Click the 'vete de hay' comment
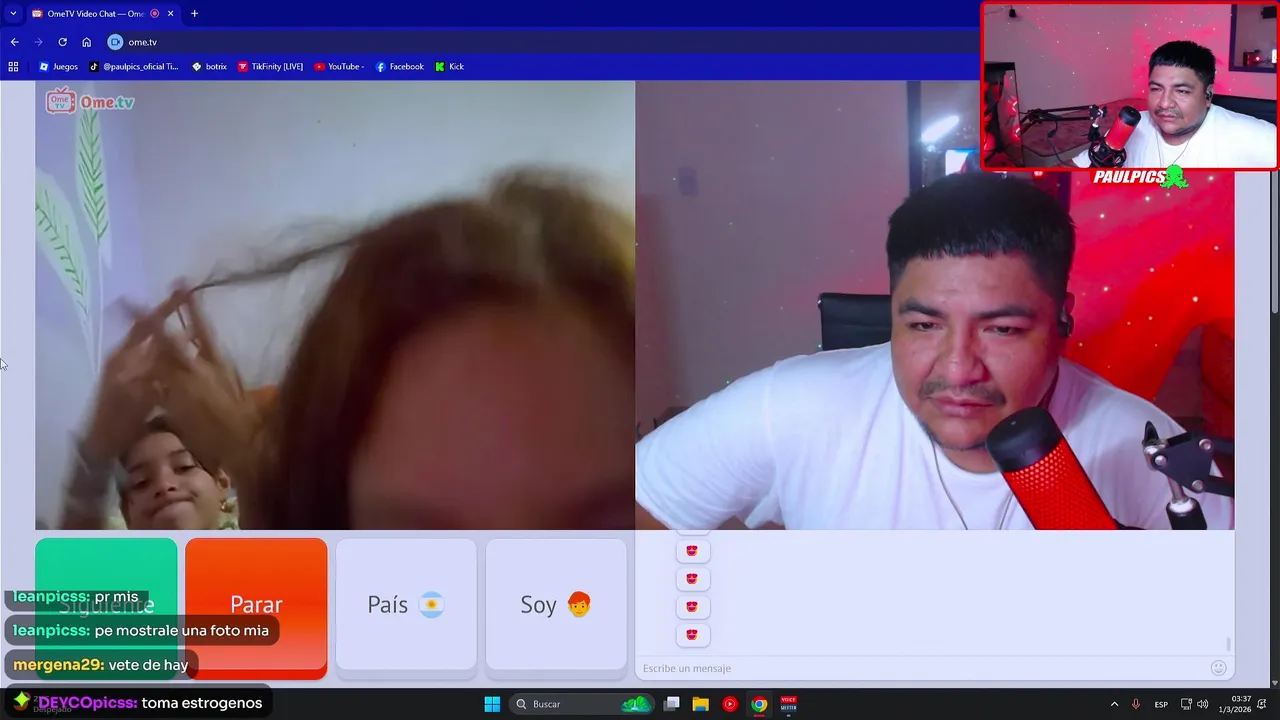 point(101,665)
